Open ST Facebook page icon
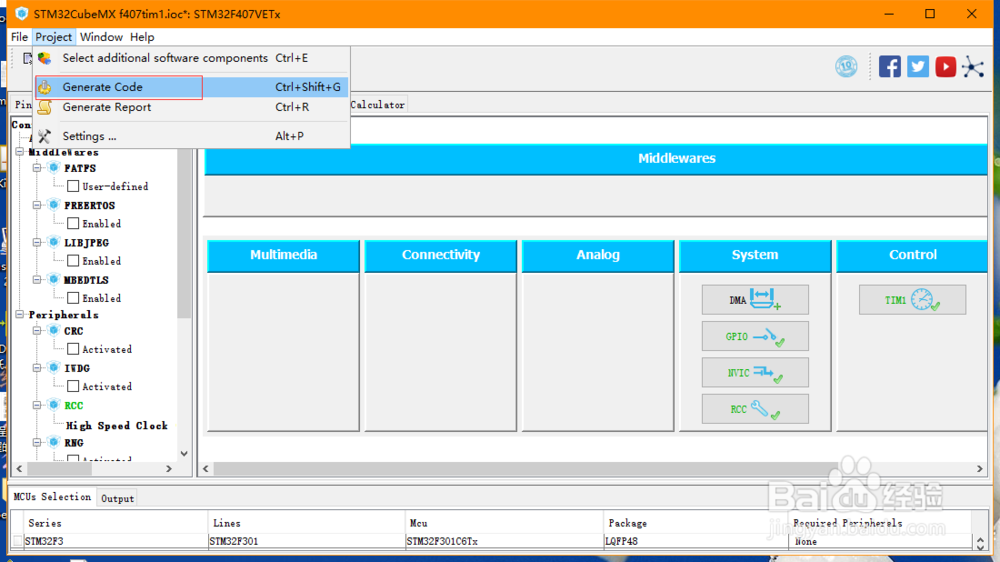Screen dimensions: 1000x562 [x=890, y=66]
